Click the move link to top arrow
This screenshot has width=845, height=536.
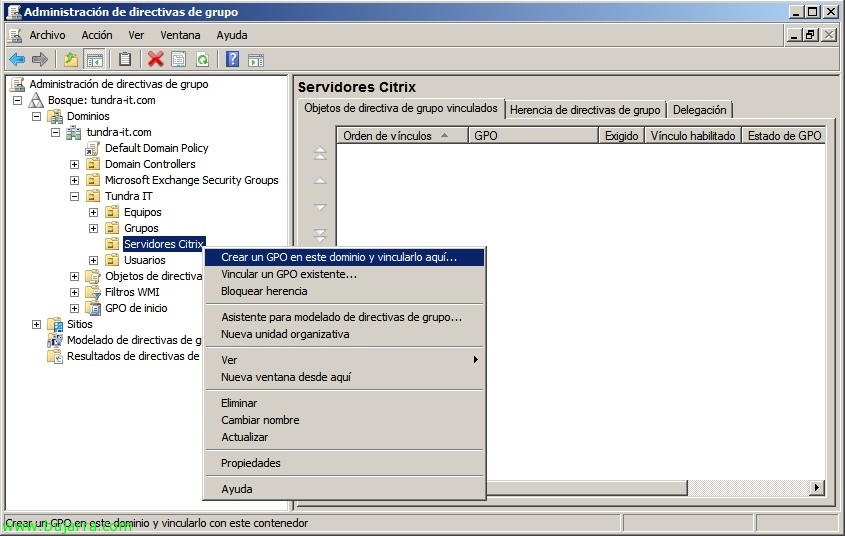point(320,153)
